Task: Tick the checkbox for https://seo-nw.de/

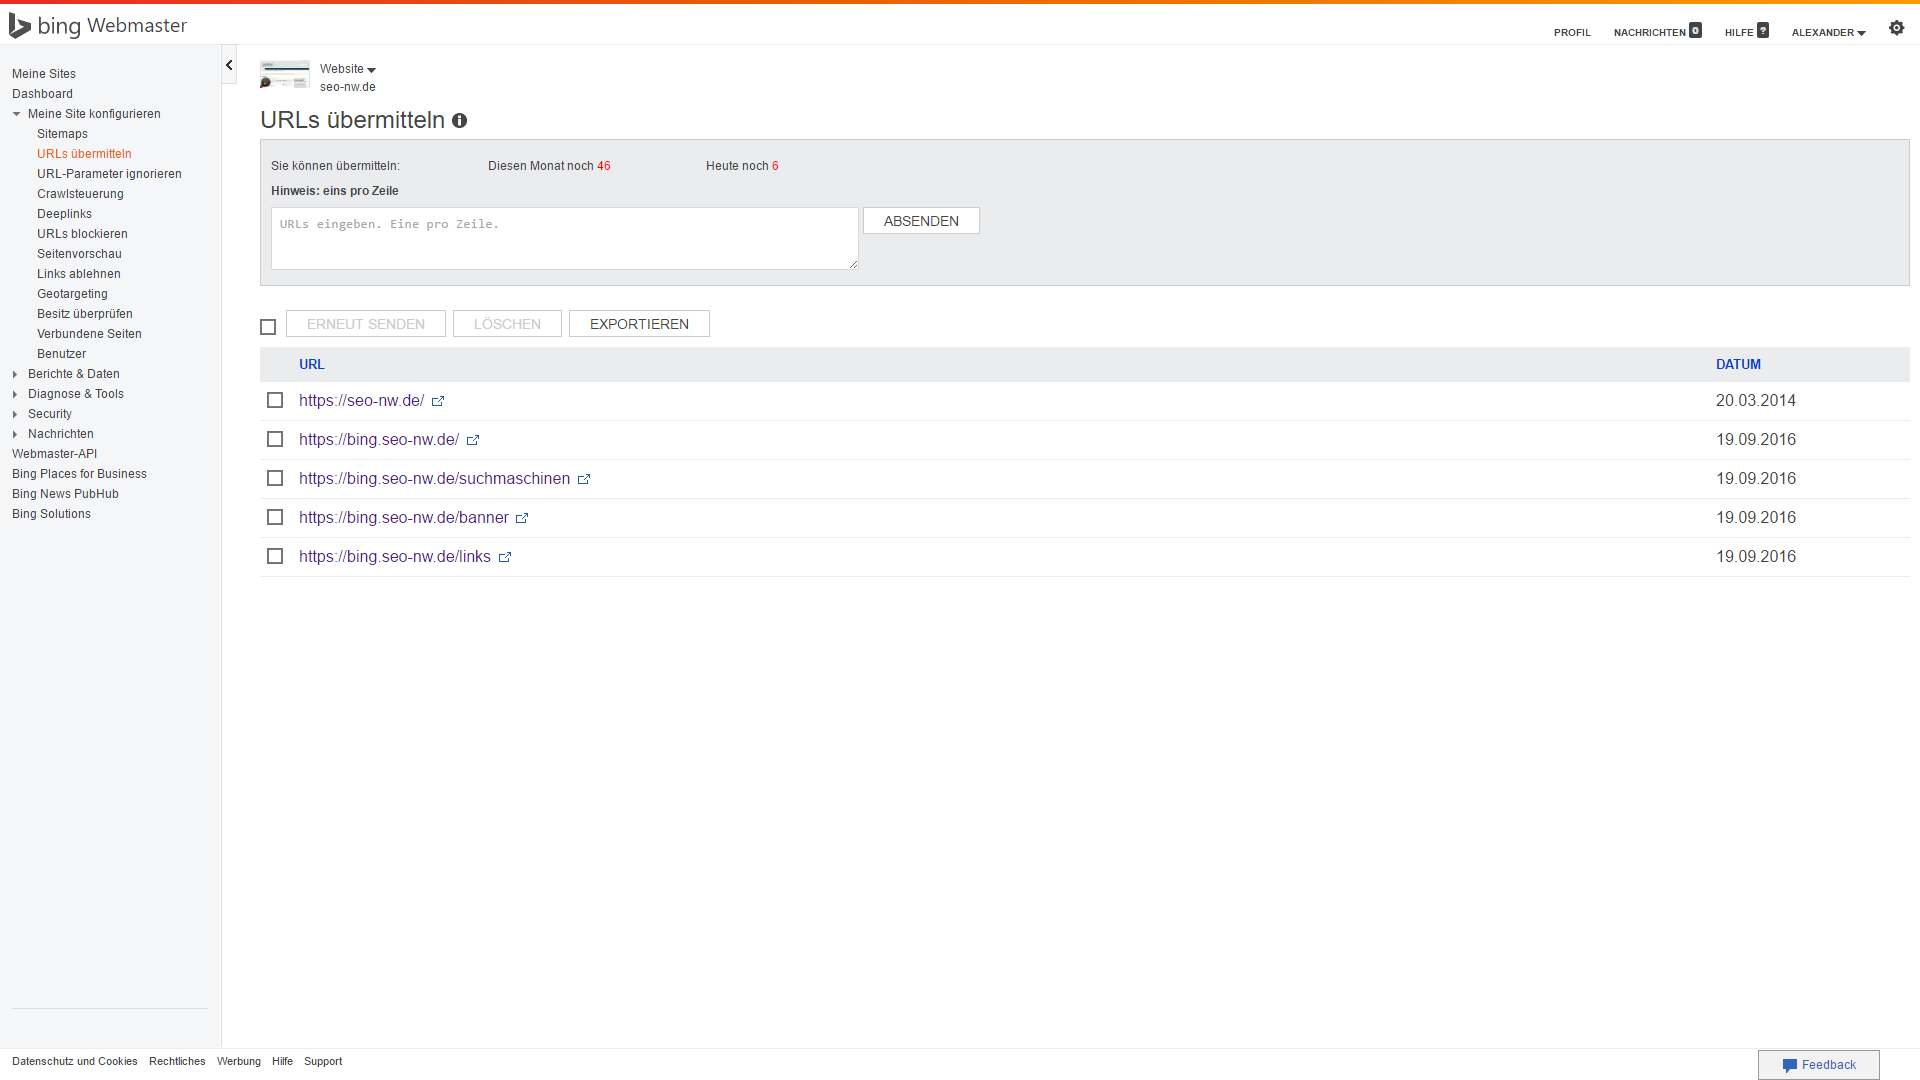Action: click(275, 400)
